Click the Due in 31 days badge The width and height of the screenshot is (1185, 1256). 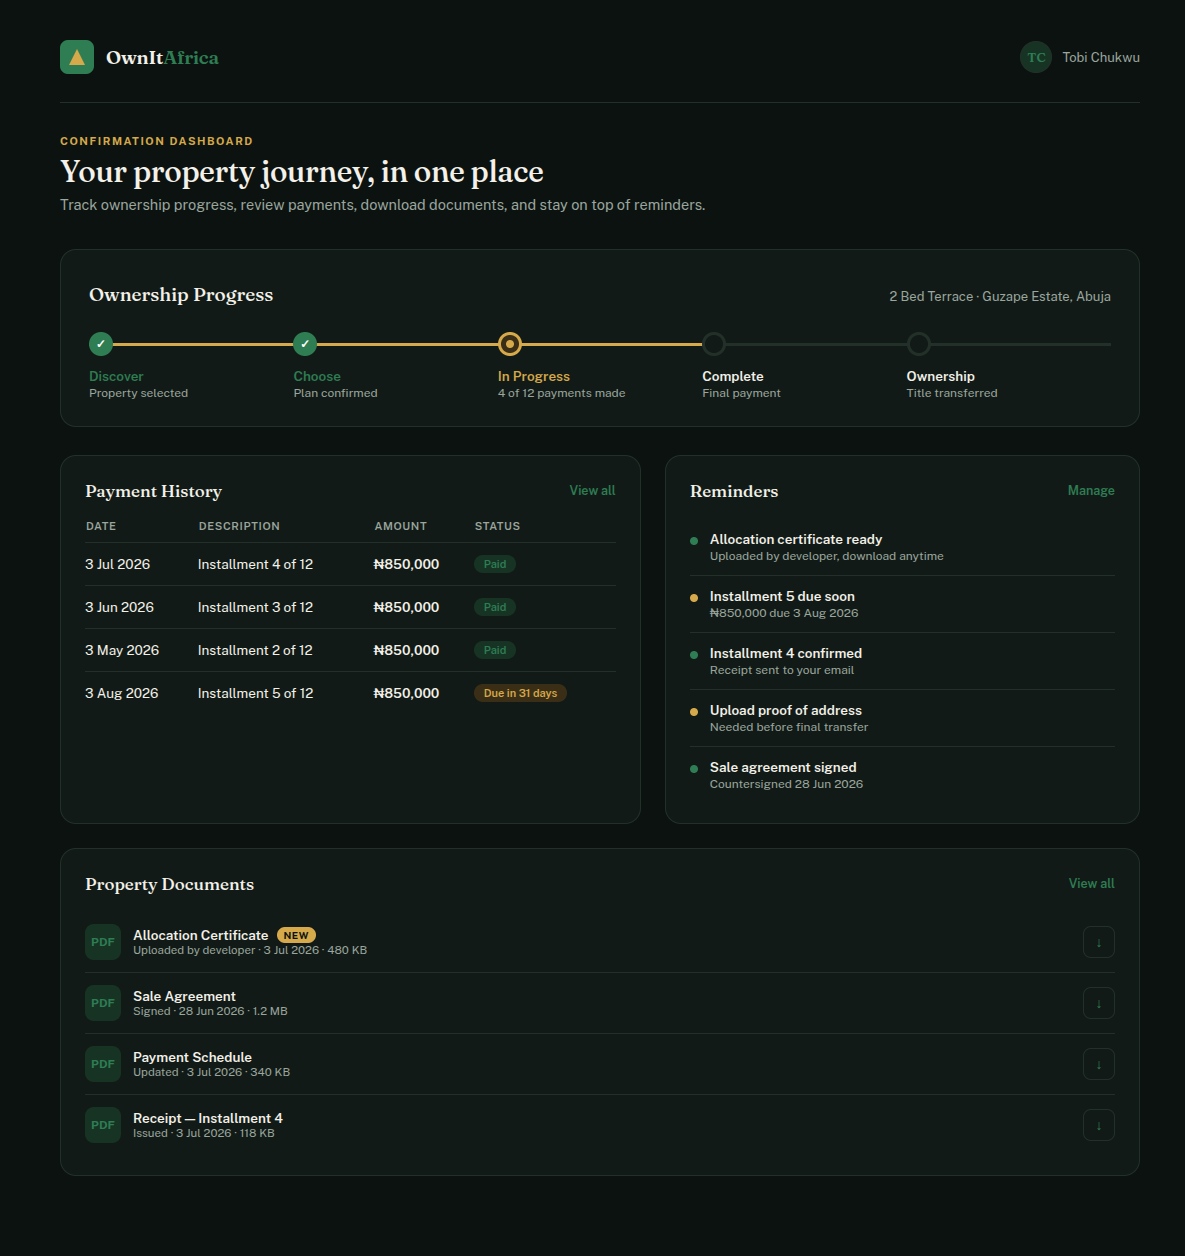(x=520, y=693)
